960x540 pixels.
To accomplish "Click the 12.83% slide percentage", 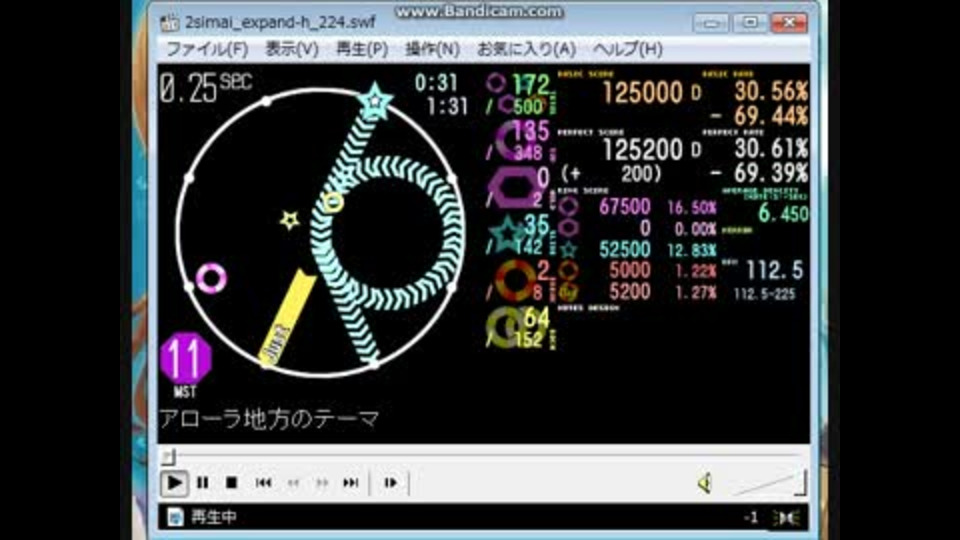I will coord(692,250).
